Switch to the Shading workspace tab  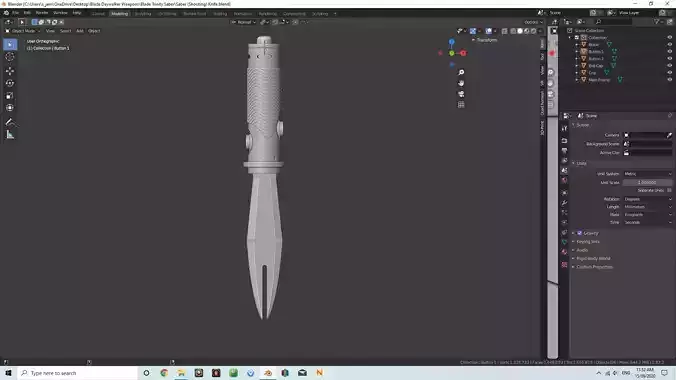220,14
